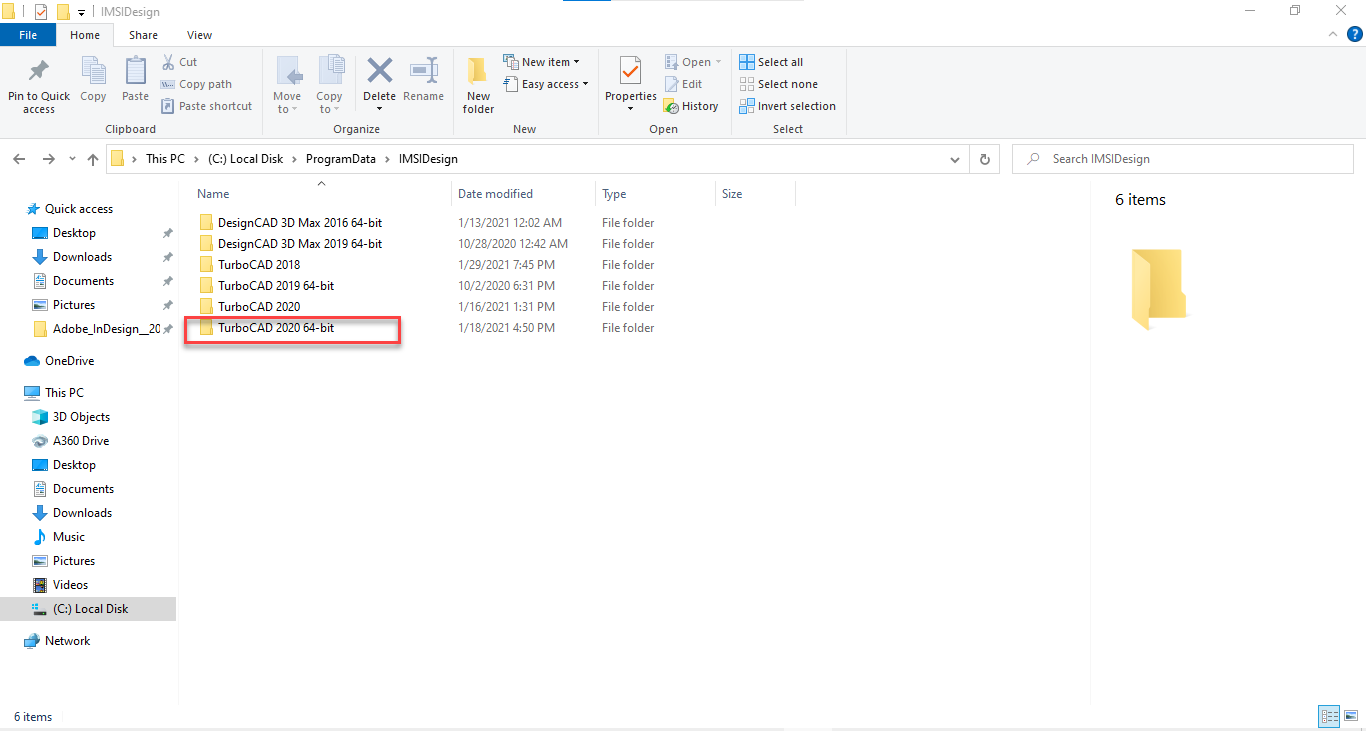Click the Forward navigation arrow

(x=48, y=159)
